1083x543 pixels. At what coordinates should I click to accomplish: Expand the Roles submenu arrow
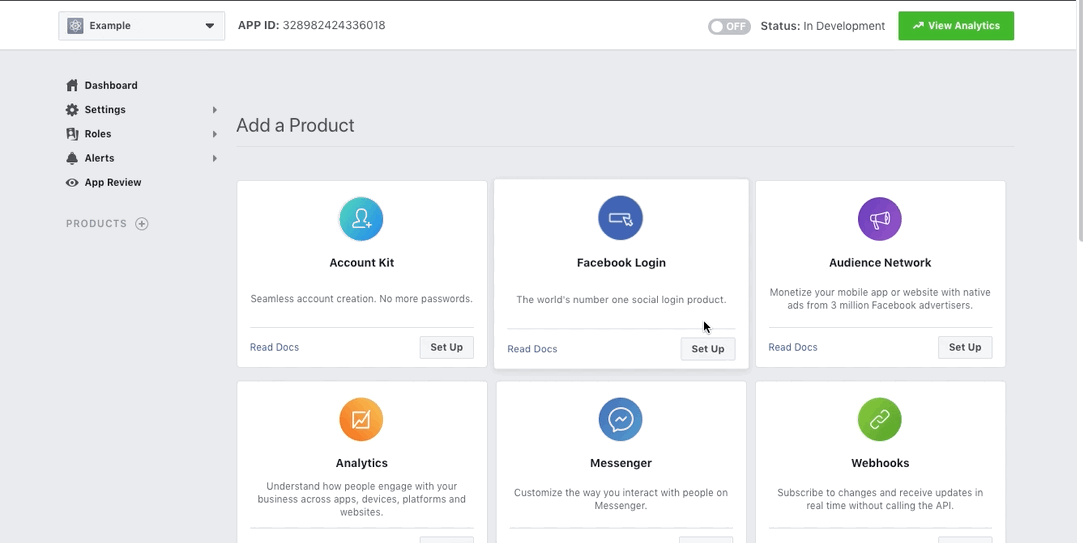(215, 134)
